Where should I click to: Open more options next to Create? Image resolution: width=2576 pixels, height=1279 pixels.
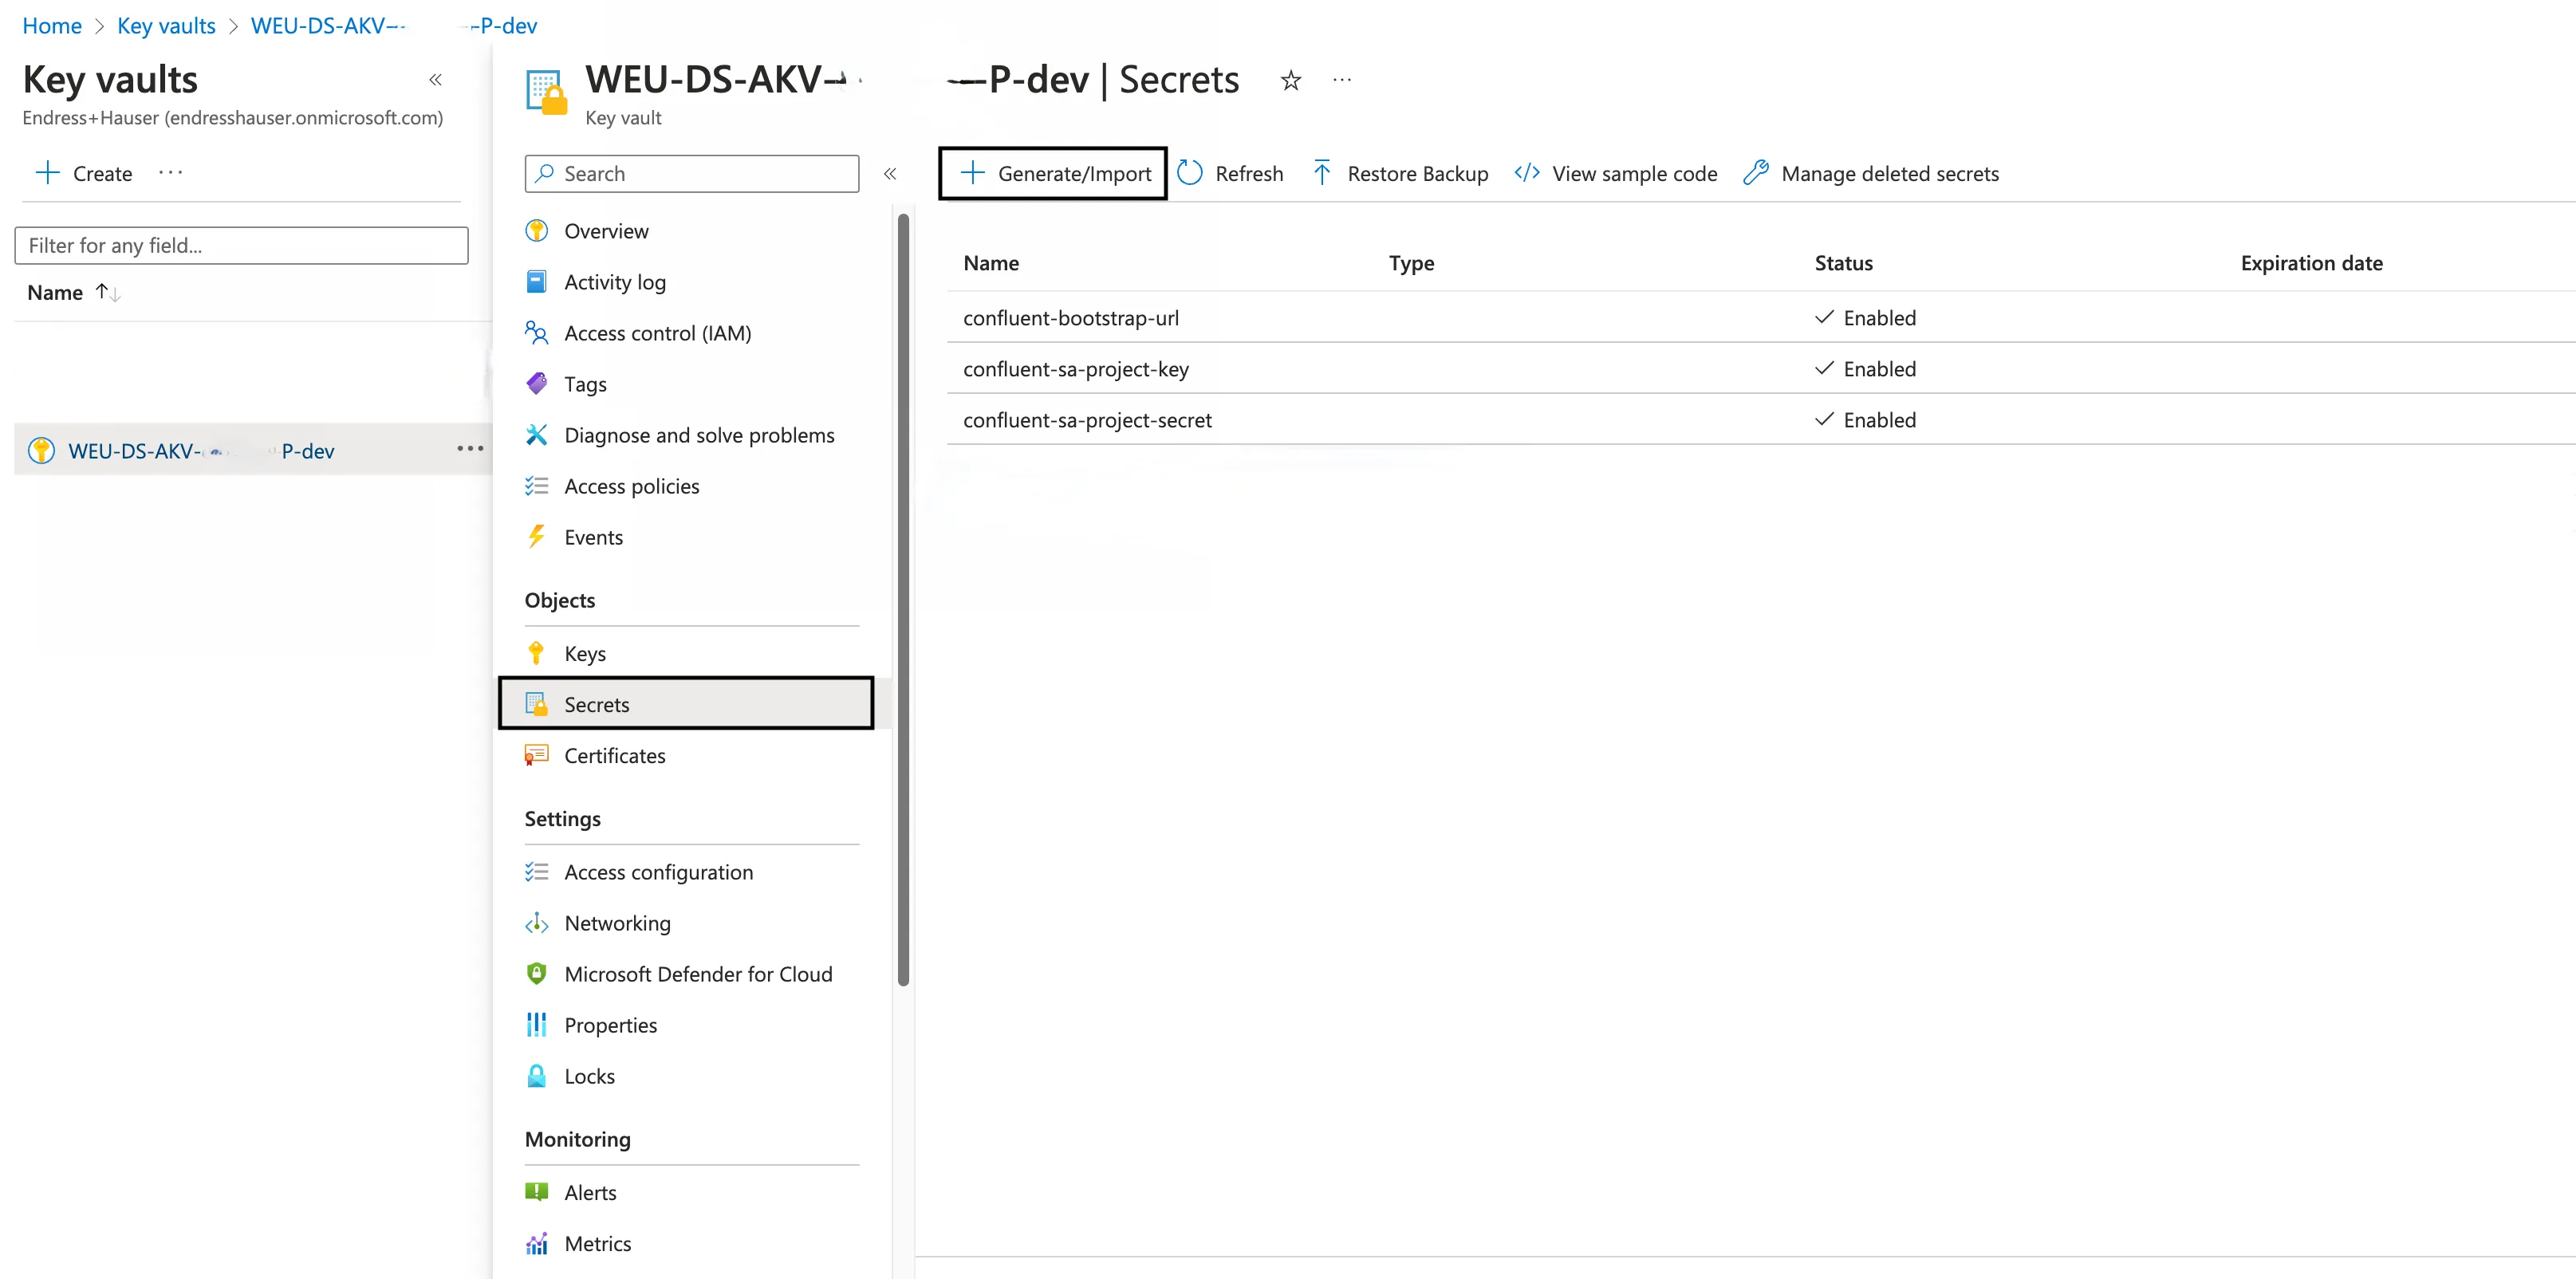[x=171, y=172]
